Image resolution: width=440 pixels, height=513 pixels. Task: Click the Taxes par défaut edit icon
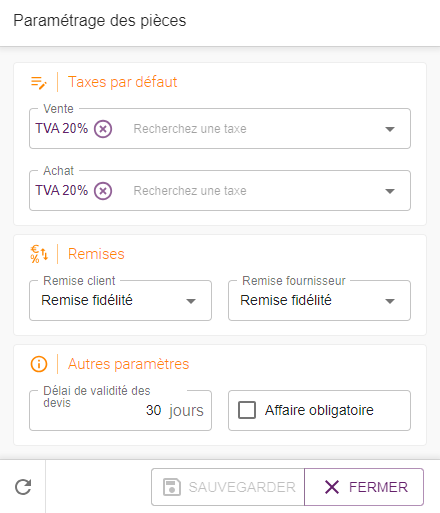(x=39, y=83)
